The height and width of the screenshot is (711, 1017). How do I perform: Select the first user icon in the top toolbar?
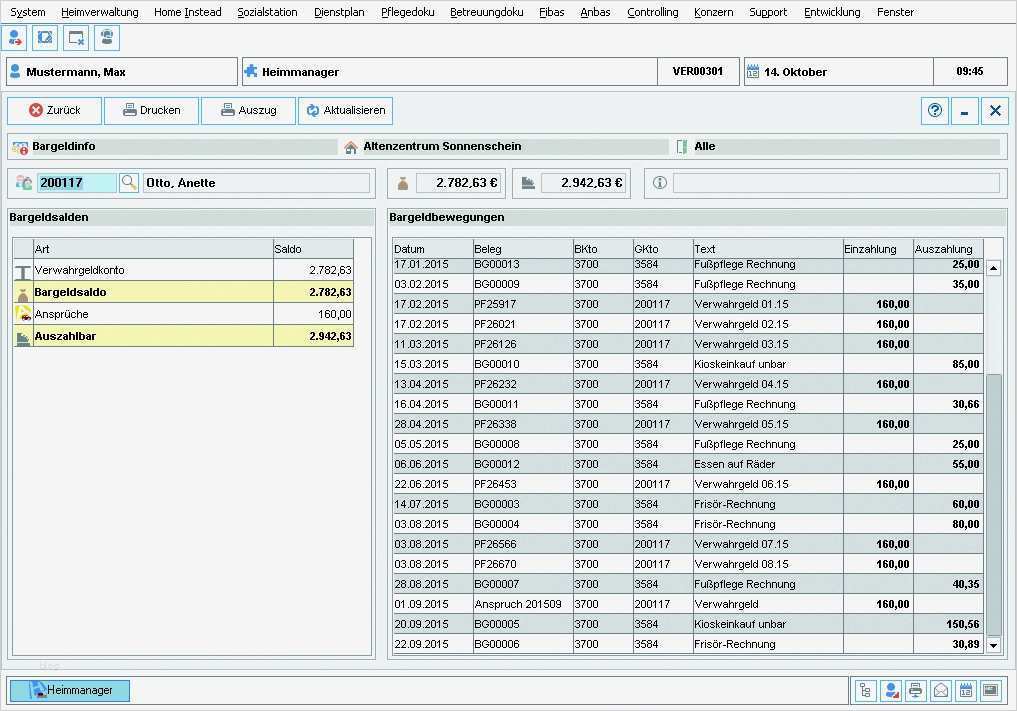click(x=14, y=37)
